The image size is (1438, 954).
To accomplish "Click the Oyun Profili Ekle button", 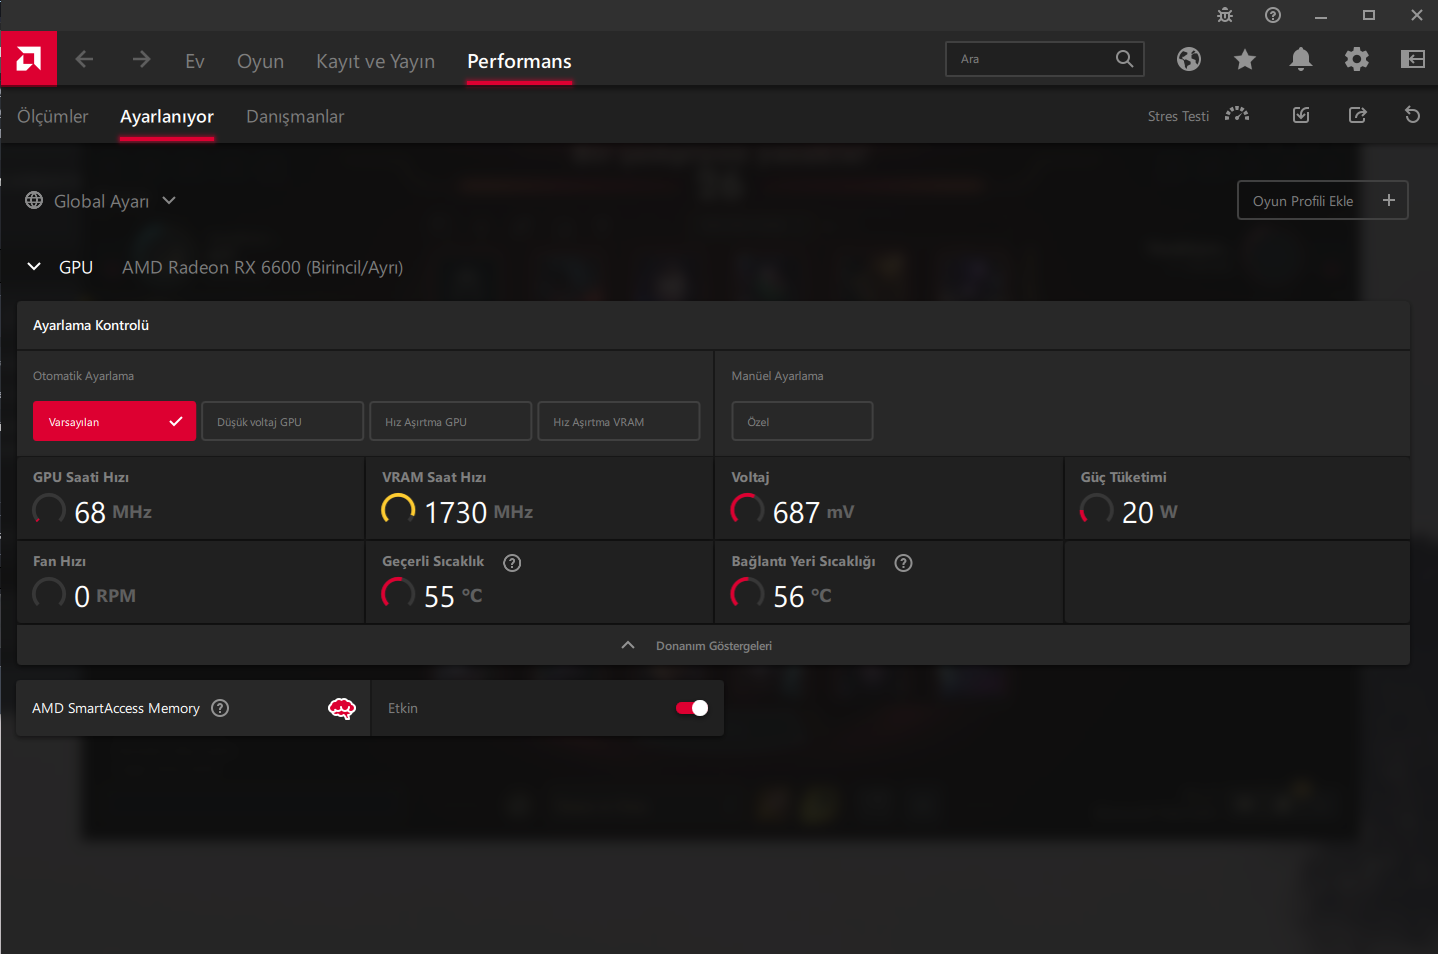I will [1323, 200].
